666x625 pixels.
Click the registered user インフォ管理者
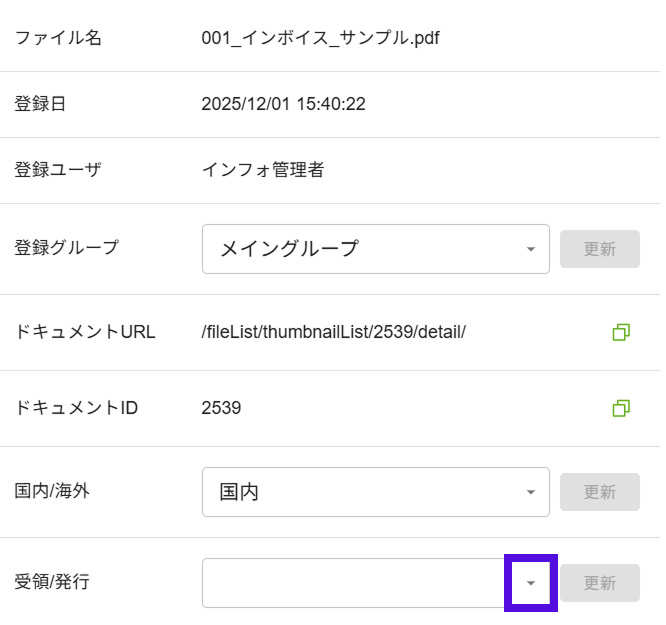[262, 170]
